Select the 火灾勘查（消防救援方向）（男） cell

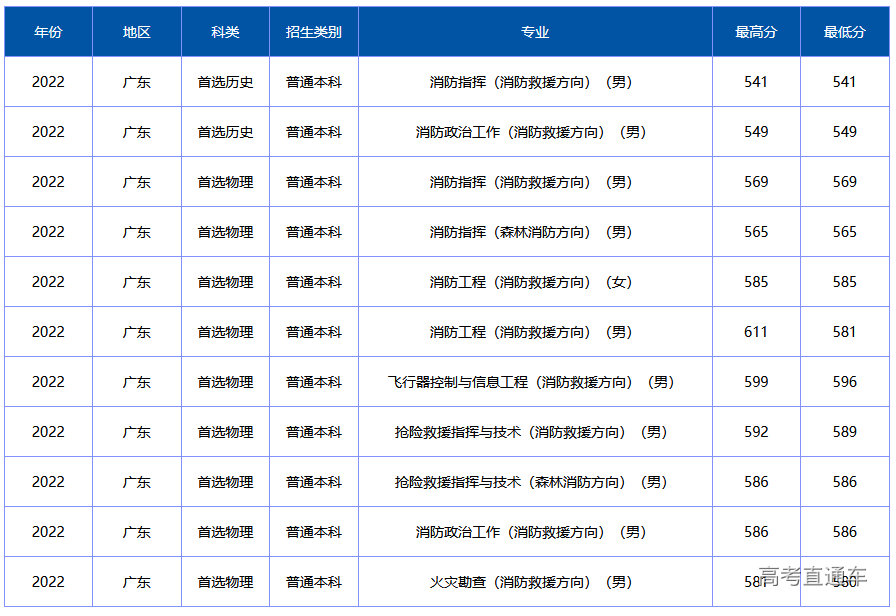531,582
